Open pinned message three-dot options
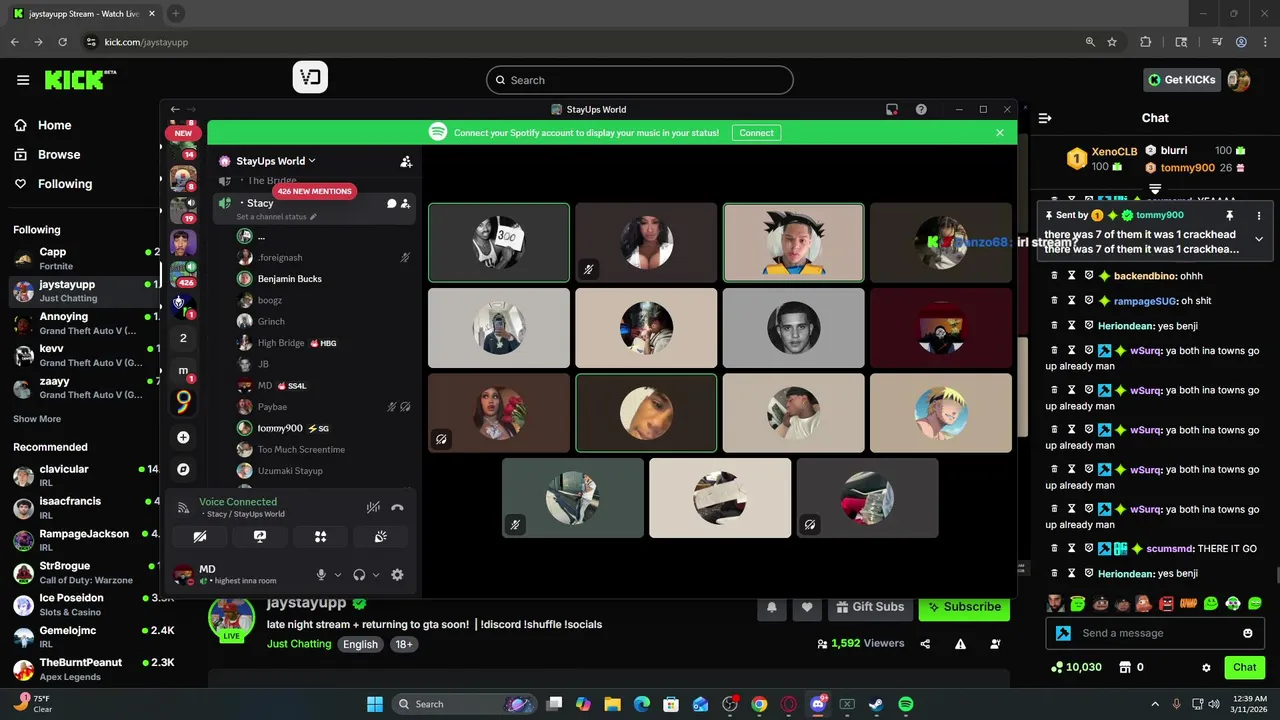Viewport: 1280px width, 720px height. pos(1259,215)
